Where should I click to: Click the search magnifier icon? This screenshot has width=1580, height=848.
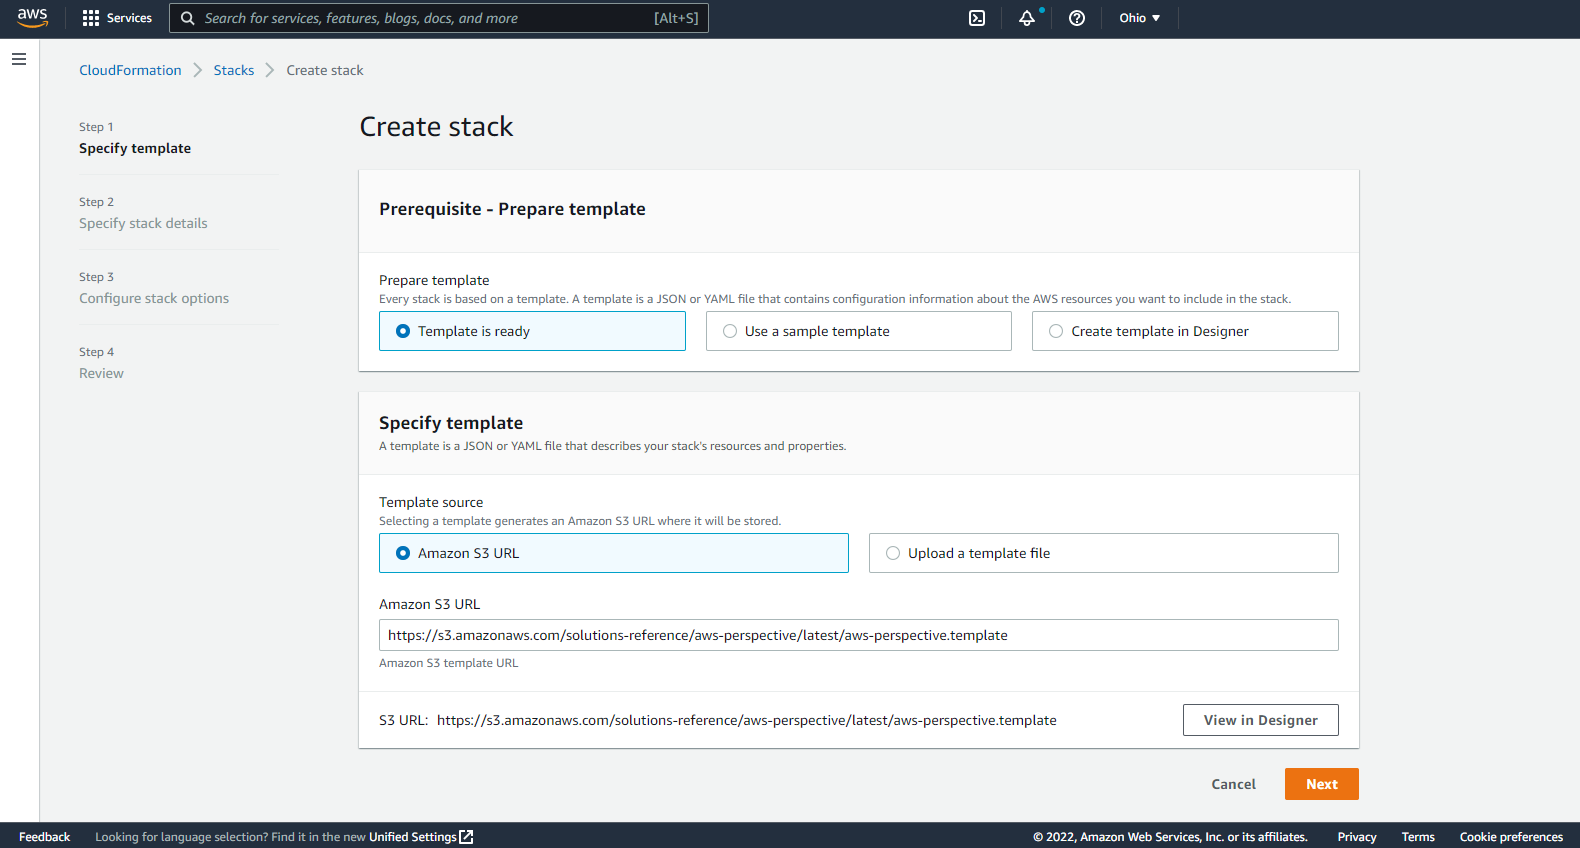point(187,18)
